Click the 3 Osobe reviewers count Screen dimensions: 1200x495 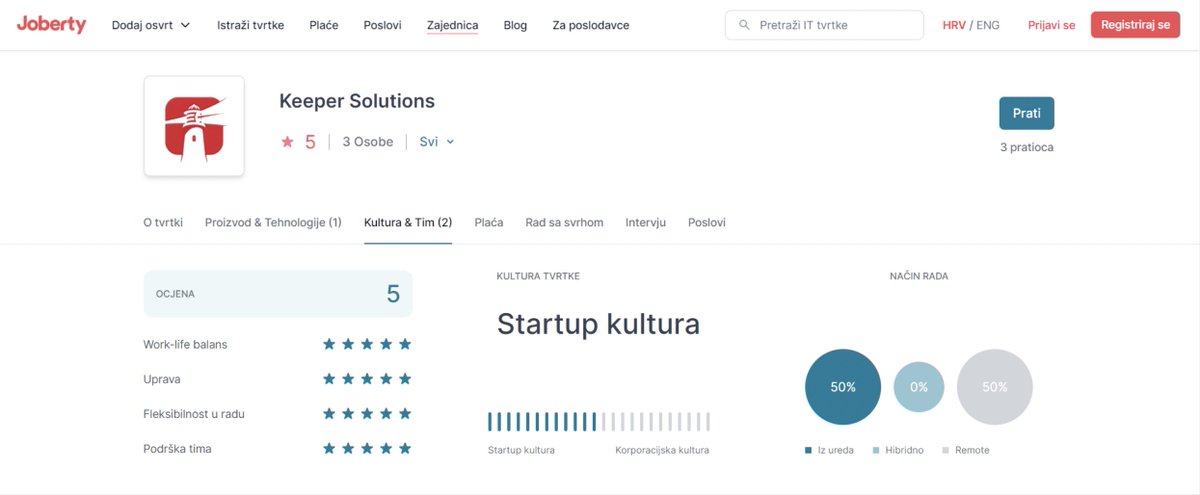368,142
